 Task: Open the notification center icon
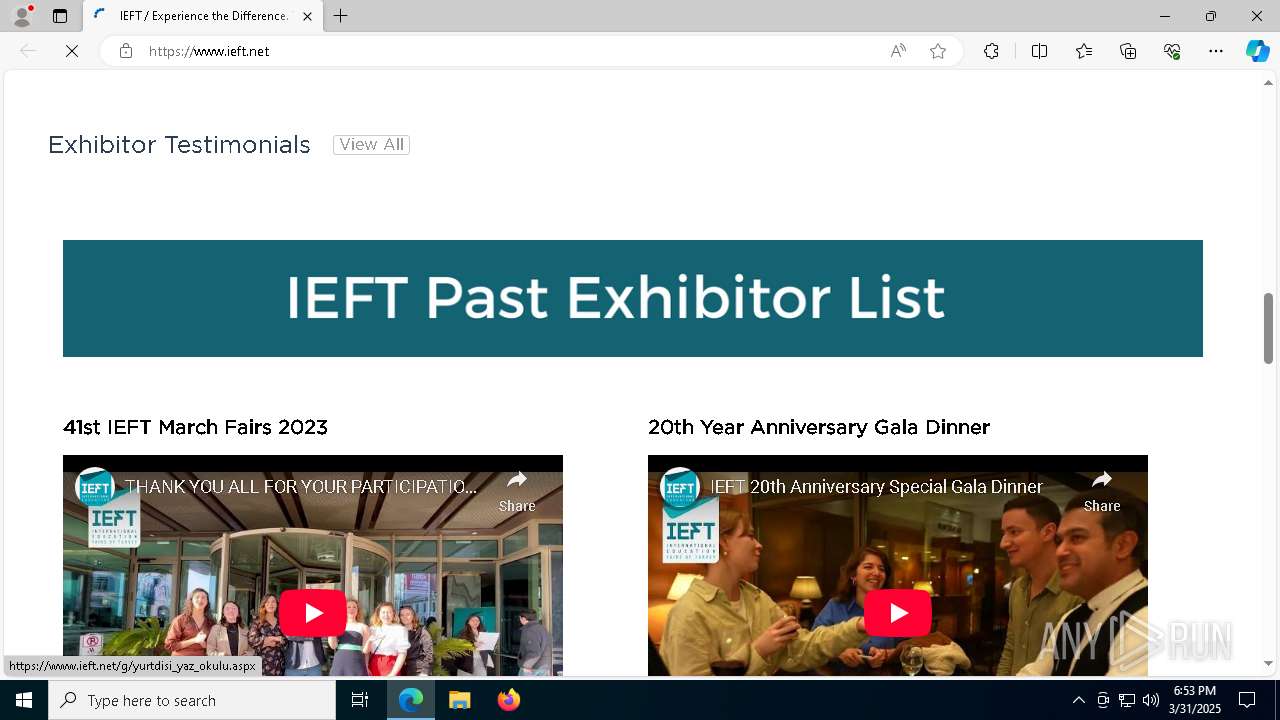click(1247, 700)
